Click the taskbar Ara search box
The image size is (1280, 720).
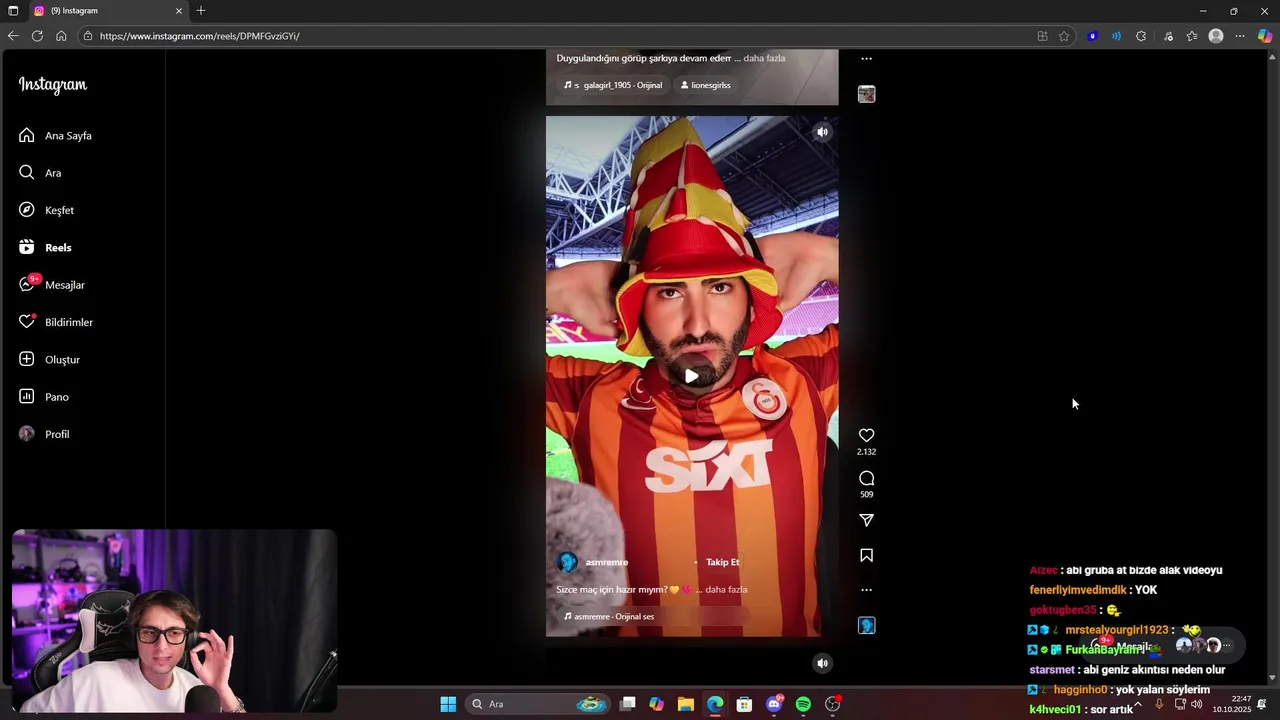[x=540, y=704]
